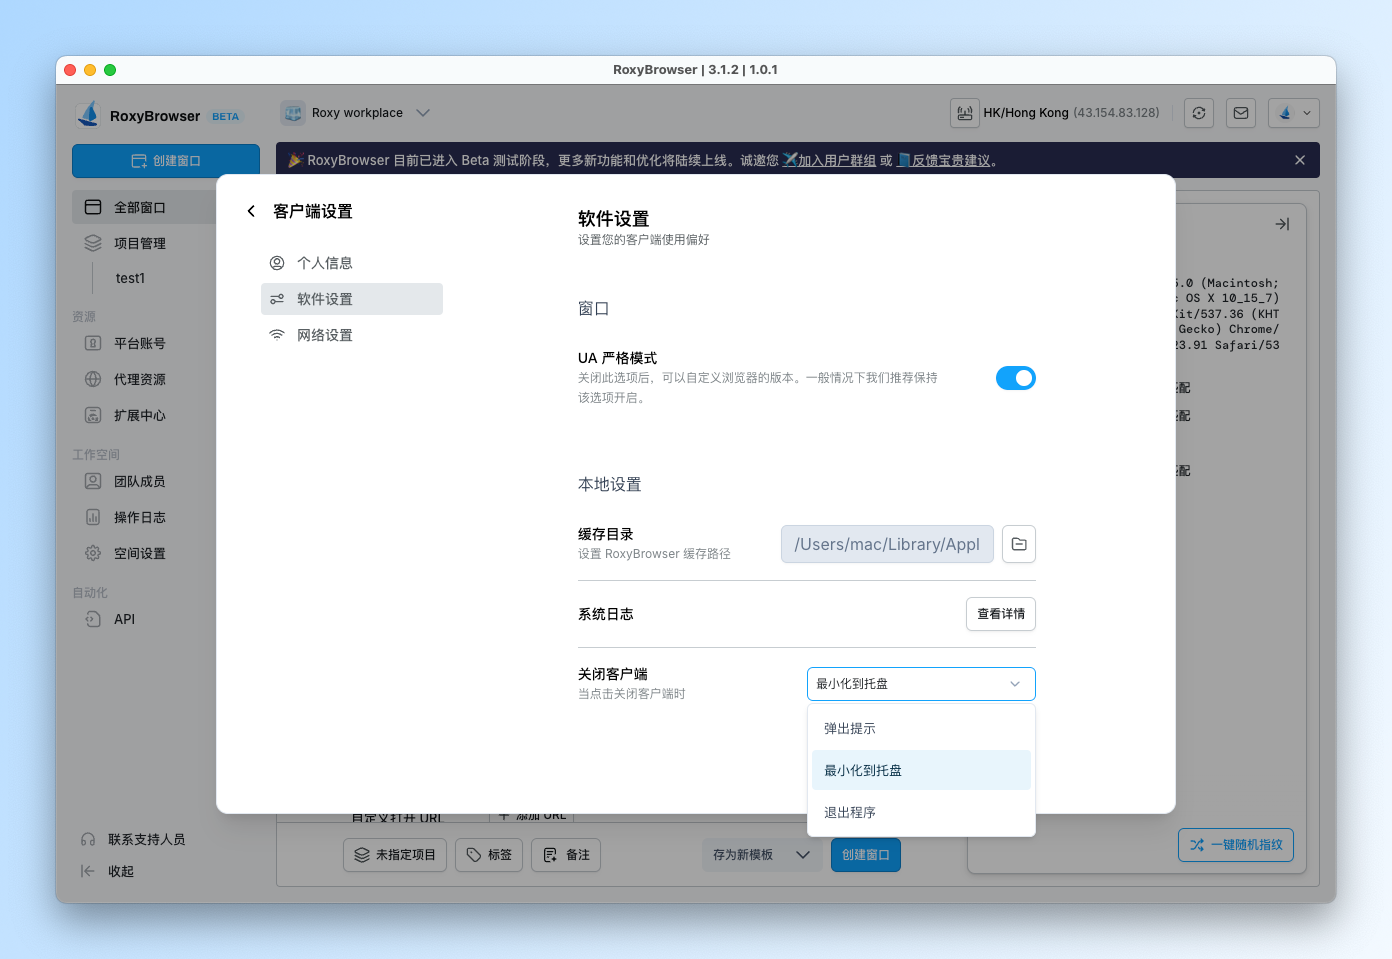Open 网络设置 settings section

351,335
